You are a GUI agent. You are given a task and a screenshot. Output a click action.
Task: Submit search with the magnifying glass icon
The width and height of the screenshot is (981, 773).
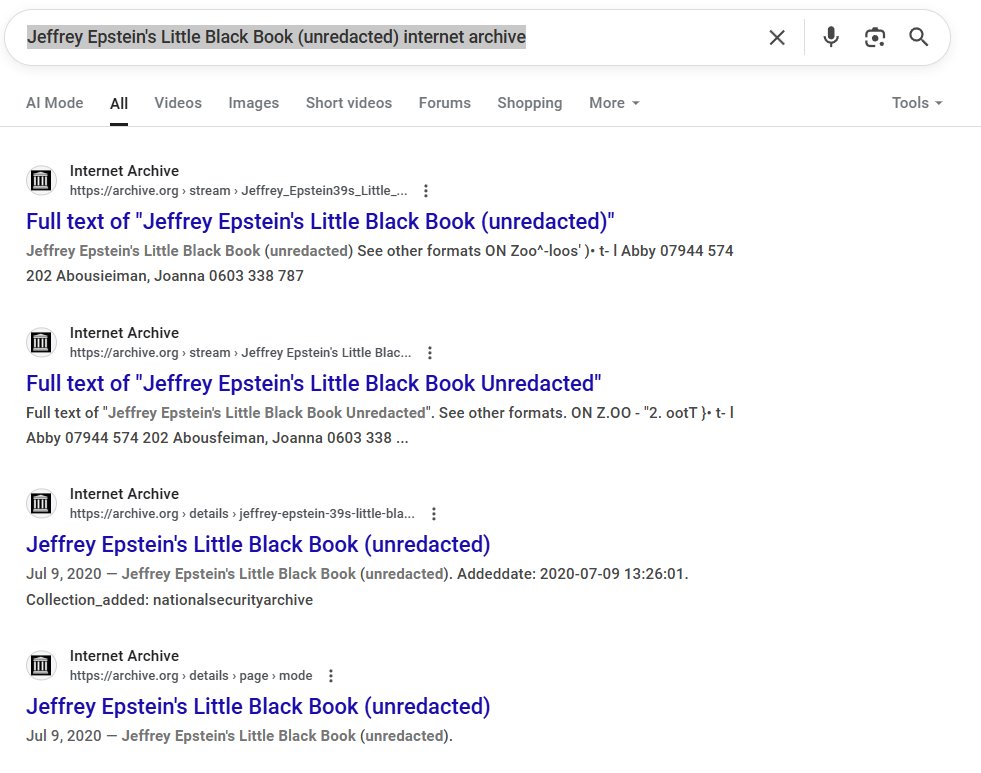coord(918,38)
